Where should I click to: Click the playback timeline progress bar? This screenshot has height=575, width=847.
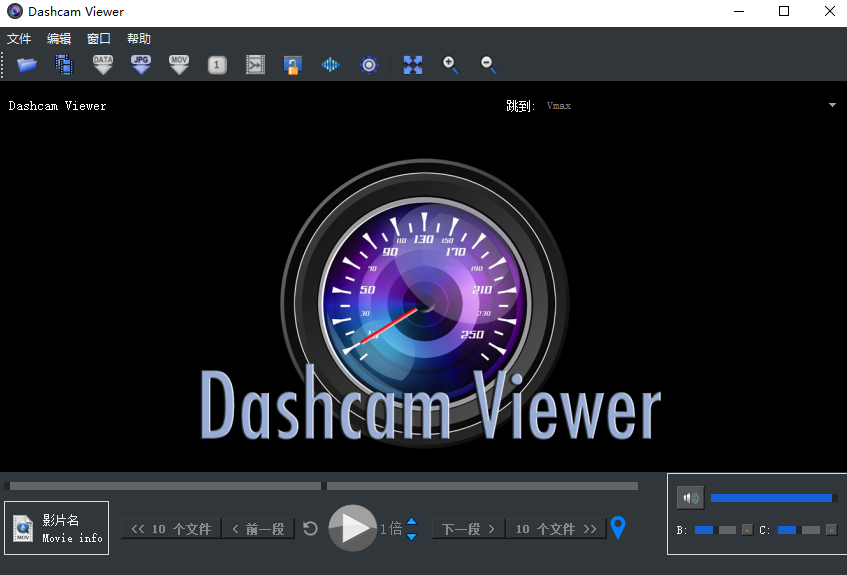(x=321, y=486)
